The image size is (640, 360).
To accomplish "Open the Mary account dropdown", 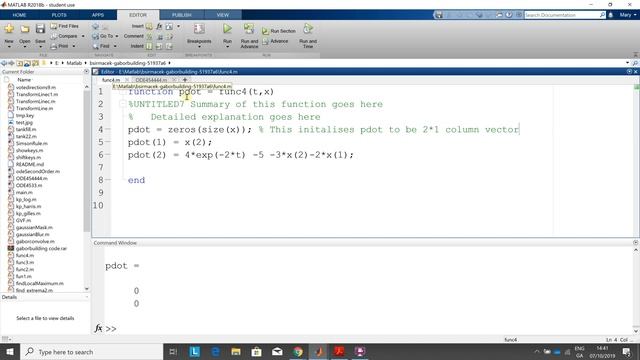I will (x=628, y=15).
